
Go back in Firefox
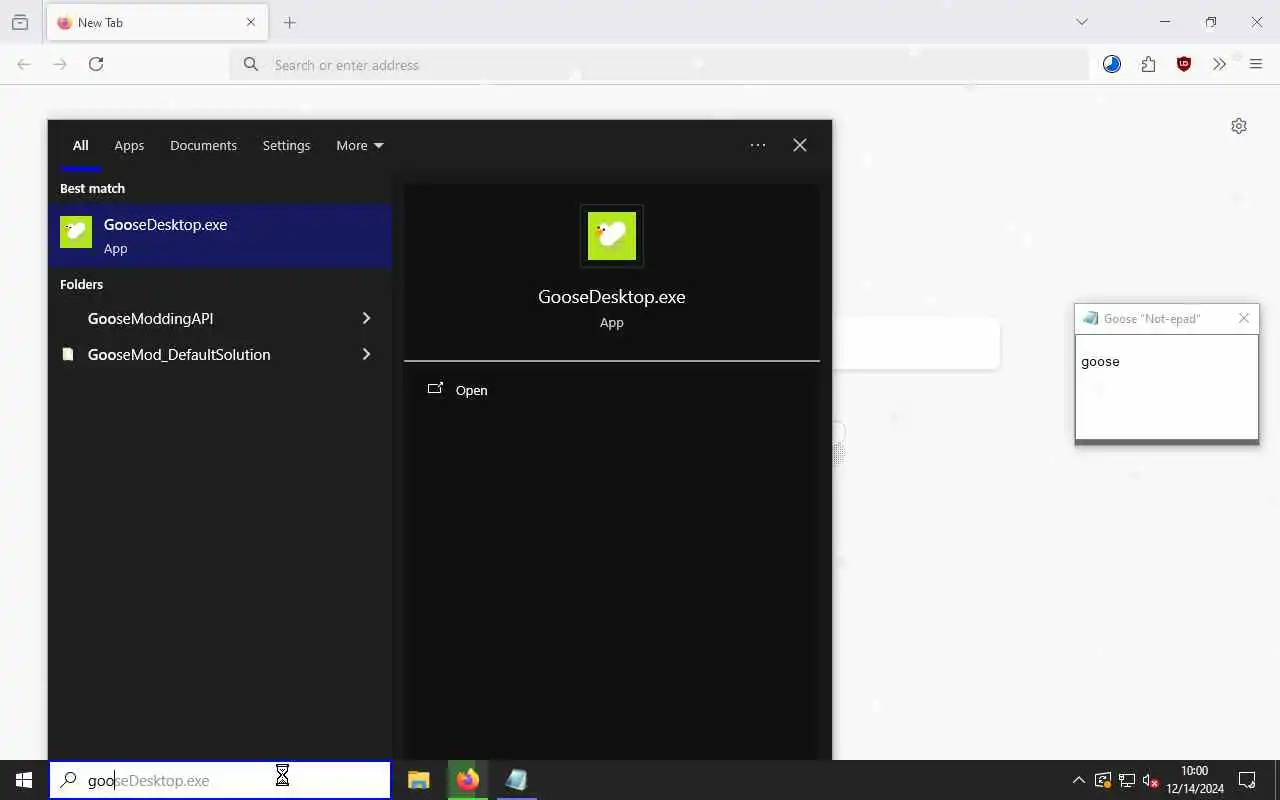pos(24,64)
